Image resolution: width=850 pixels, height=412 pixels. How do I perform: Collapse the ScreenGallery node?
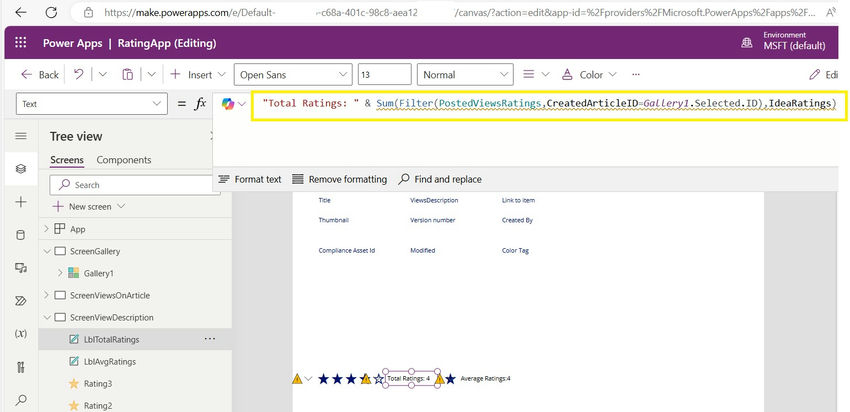pyautogui.click(x=46, y=251)
